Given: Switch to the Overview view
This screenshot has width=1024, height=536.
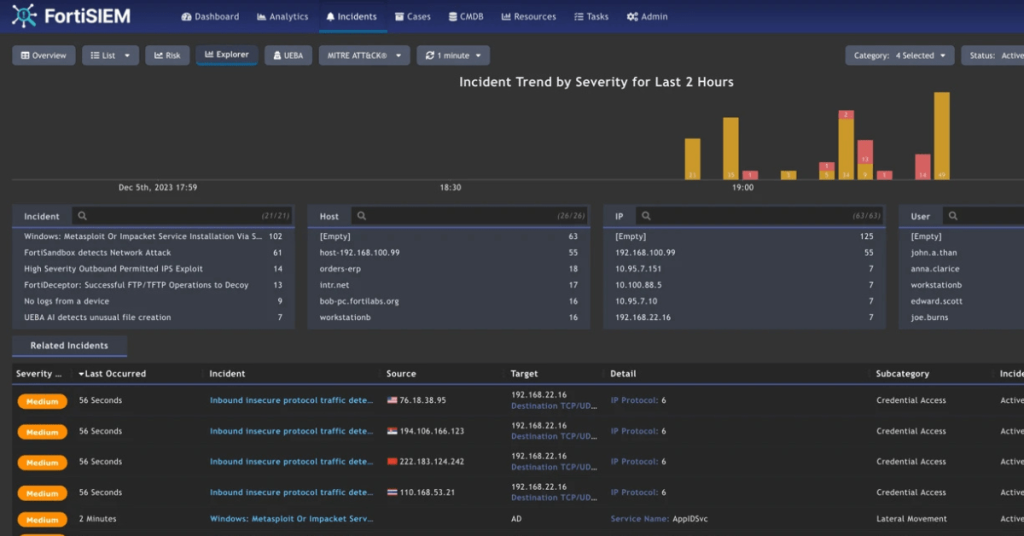Looking at the screenshot, I should 44,55.
